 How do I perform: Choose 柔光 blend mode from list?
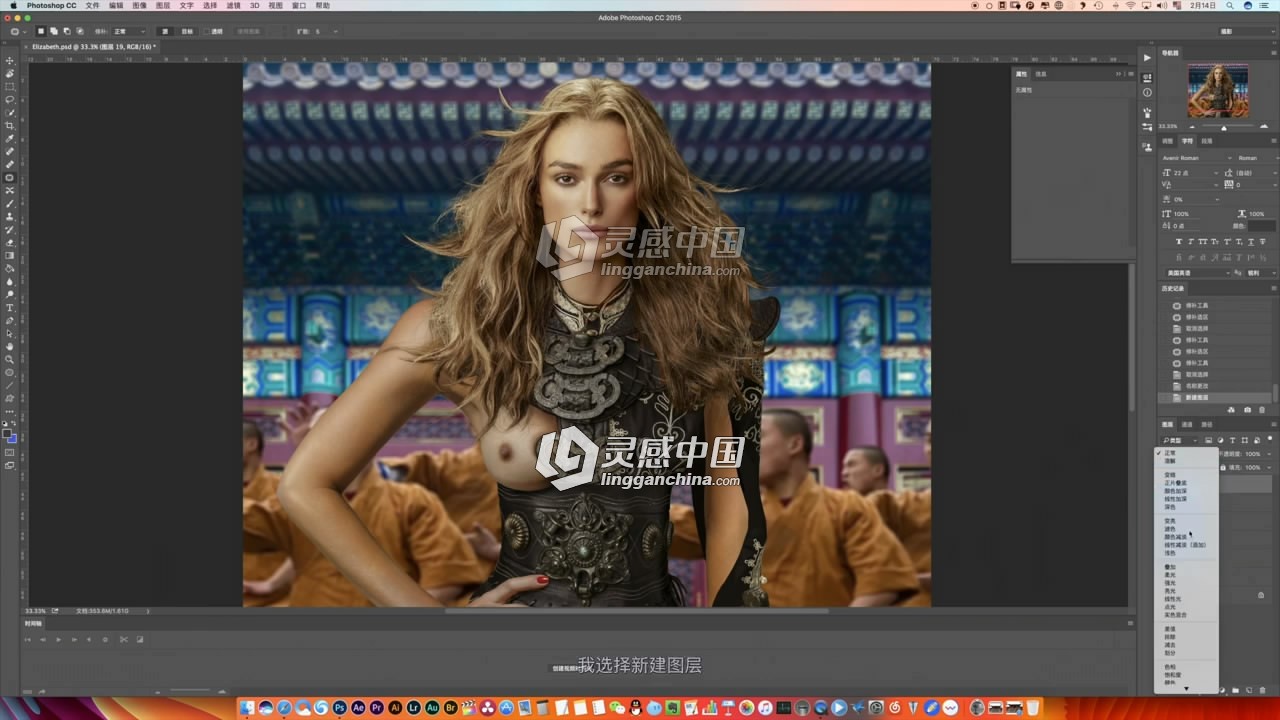point(1170,575)
